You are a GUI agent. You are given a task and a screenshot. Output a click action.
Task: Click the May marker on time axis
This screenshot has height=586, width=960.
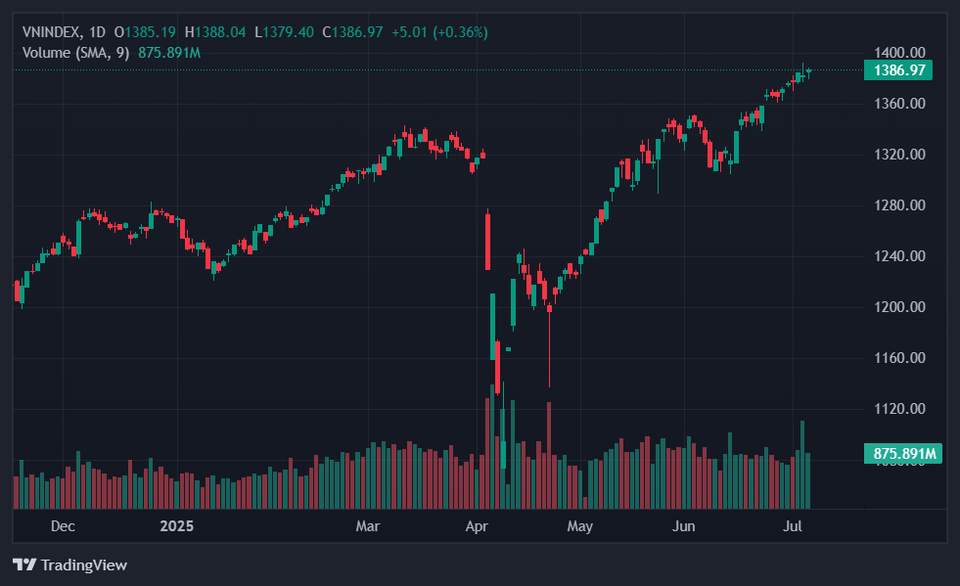tap(579, 526)
